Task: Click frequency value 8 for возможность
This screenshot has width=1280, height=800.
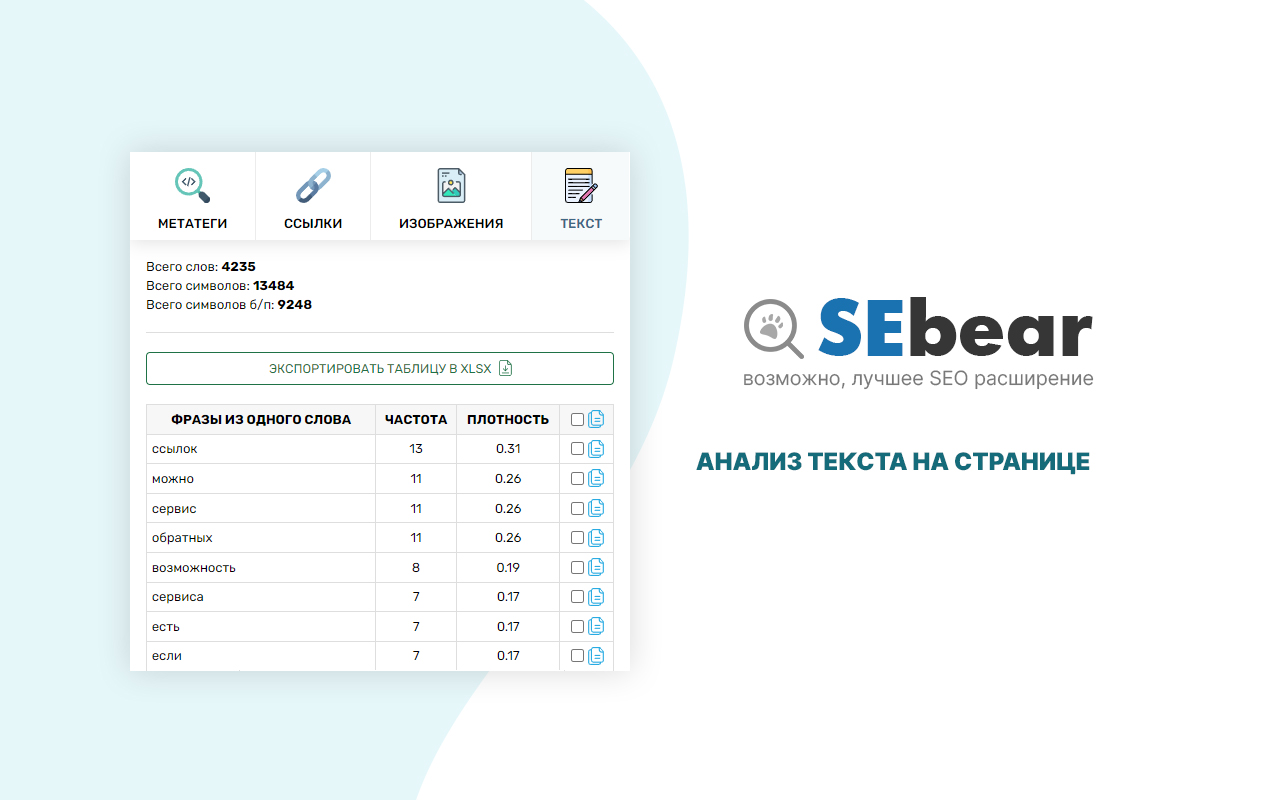Action: click(x=416, y=567)
